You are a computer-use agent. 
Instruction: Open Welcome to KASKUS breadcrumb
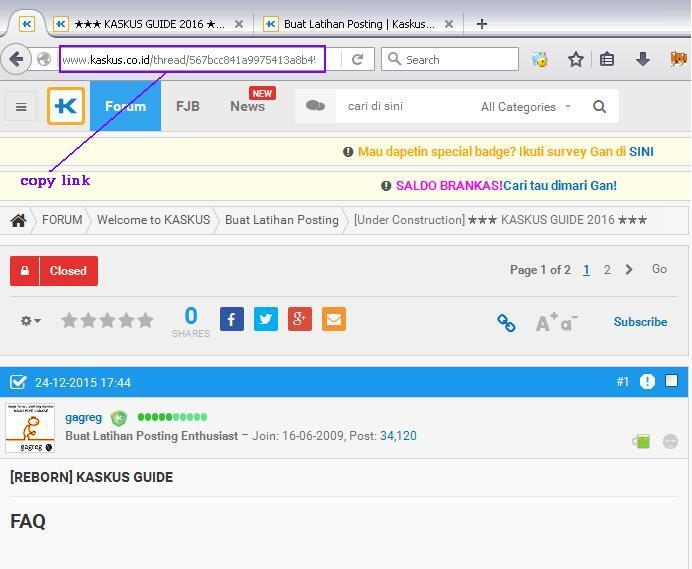pyautogui.click(x=154, y=220)
